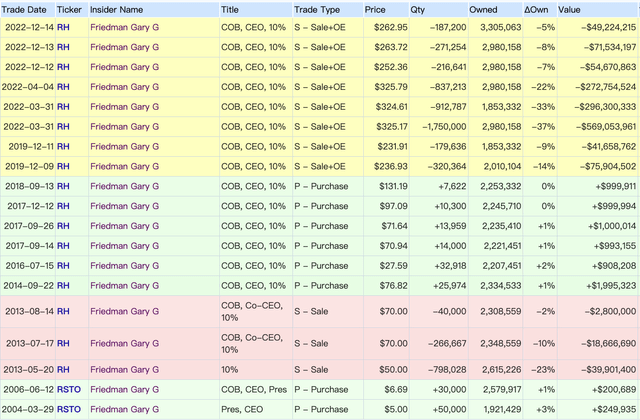The width and height of the screenshot is (640, 420).
Task: Open RH ticker link in 2022-12-14 row
Action: [63, 28]
